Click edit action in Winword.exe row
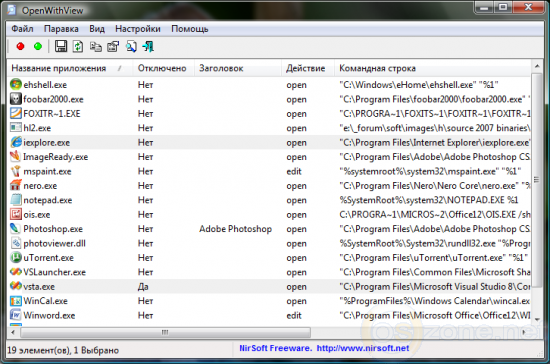550x364 pixels. [x=294, y=315]
